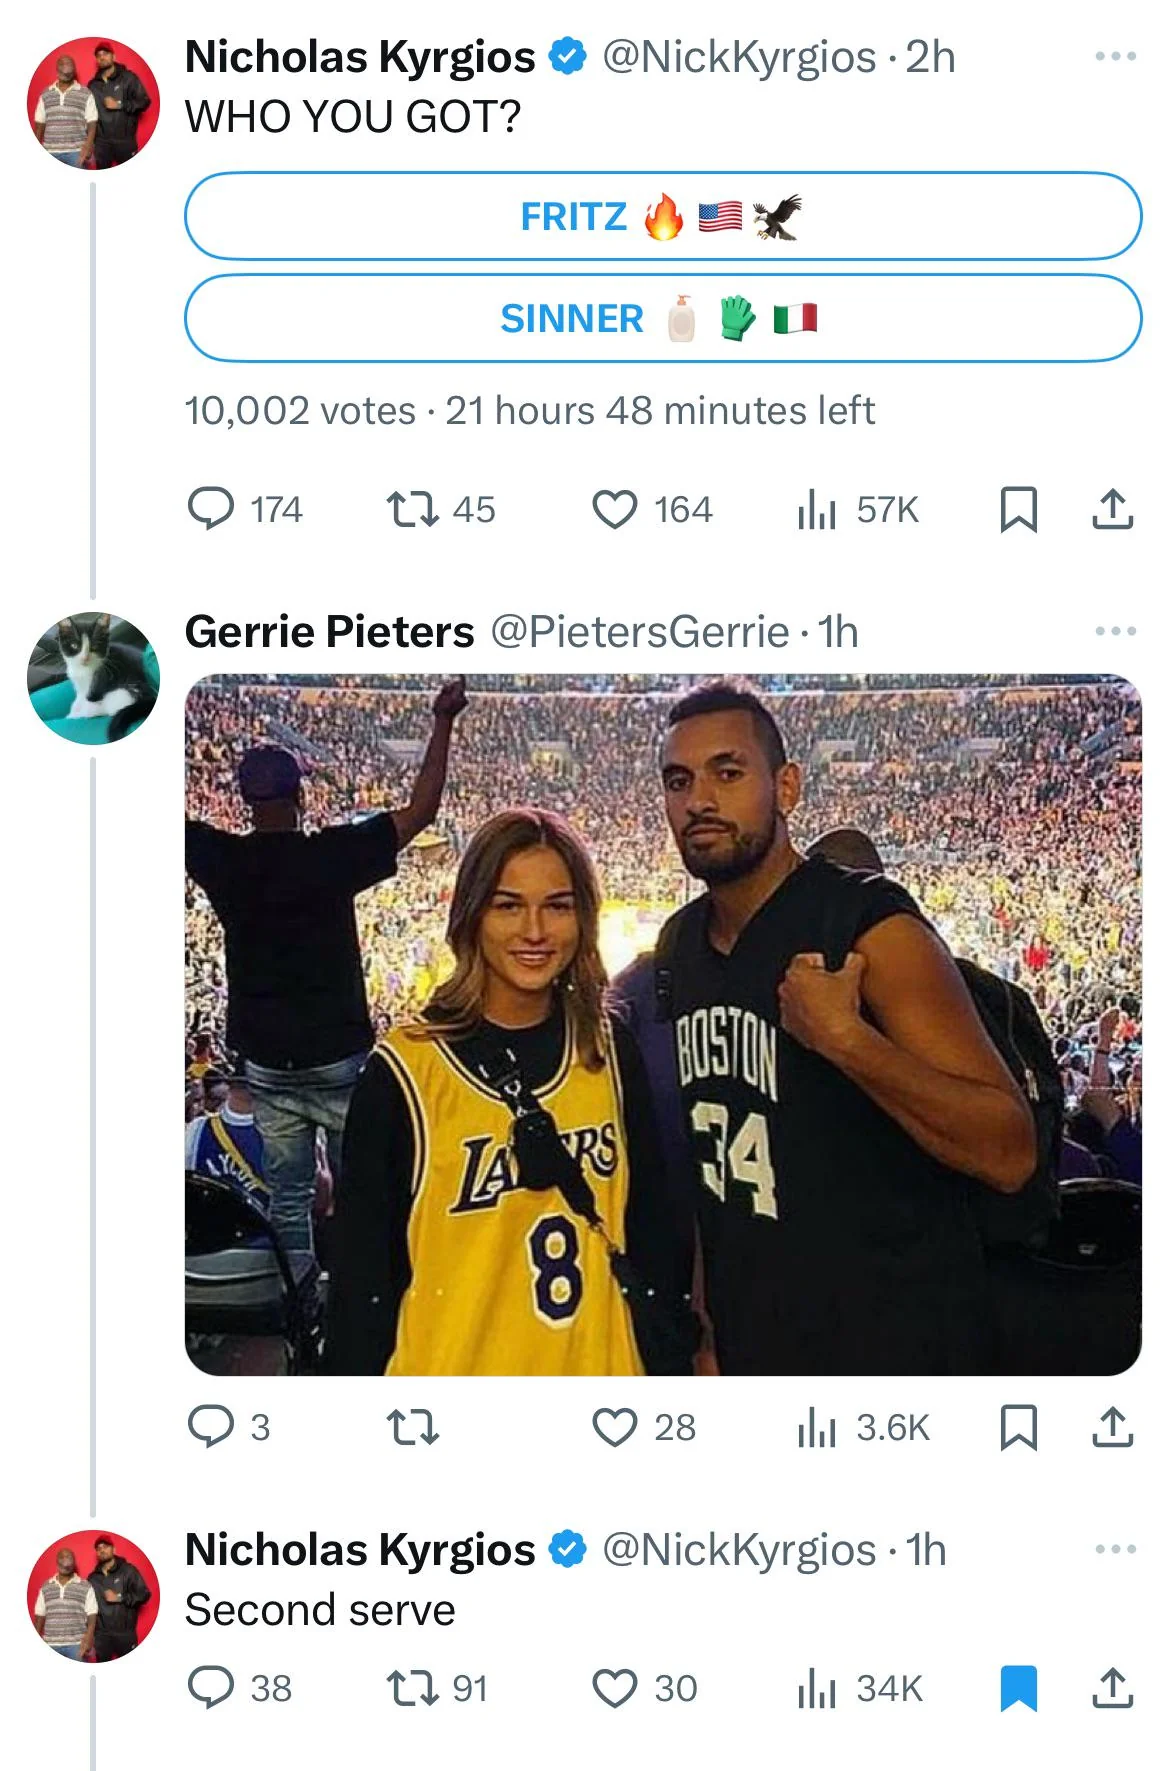This screenshot has height=1771, width=1170.
Task: Like the poll tweet with 164 likes
Action: [652, 509]
